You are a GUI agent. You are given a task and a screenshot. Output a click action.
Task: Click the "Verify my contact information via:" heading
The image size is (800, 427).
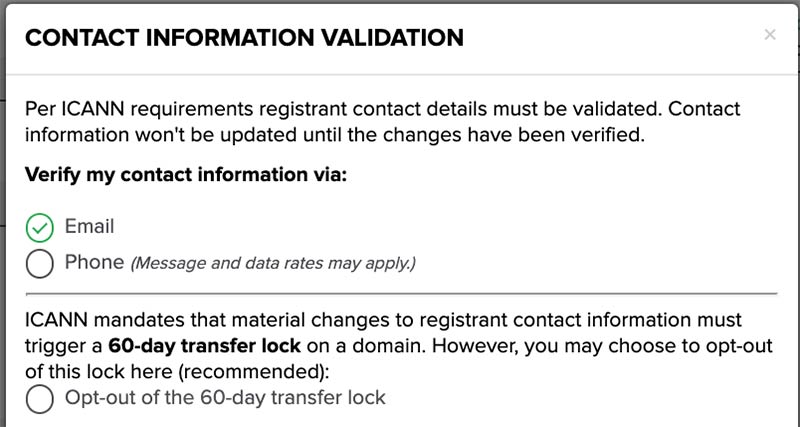186,174
